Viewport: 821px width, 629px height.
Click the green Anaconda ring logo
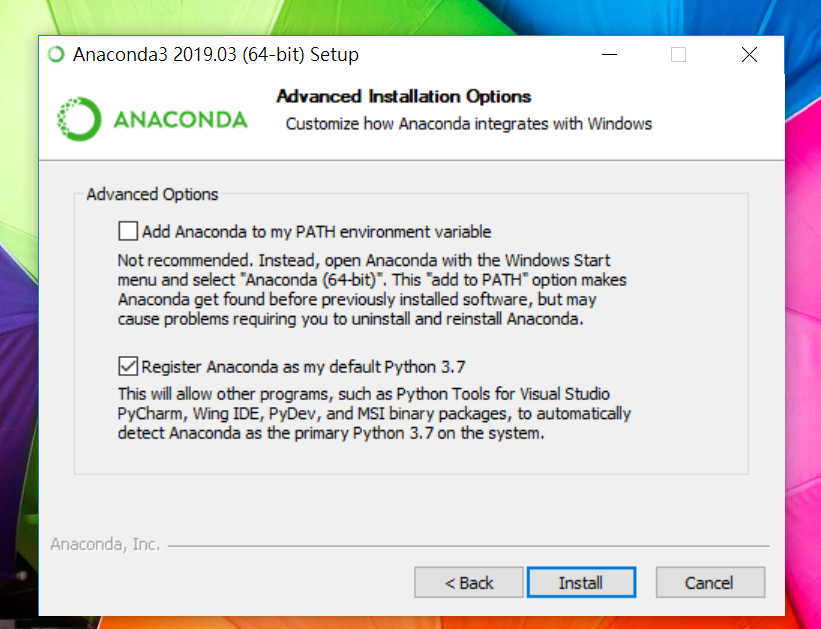[x=79, y=119]
